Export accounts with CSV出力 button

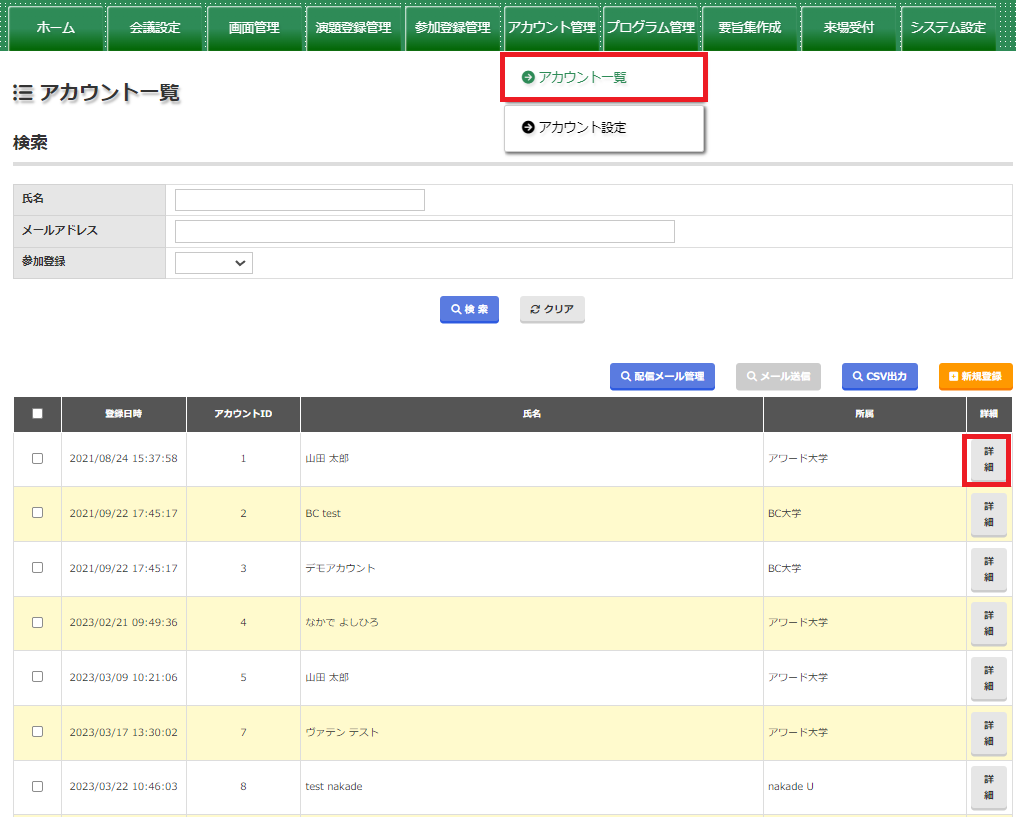tap(879, 377)
